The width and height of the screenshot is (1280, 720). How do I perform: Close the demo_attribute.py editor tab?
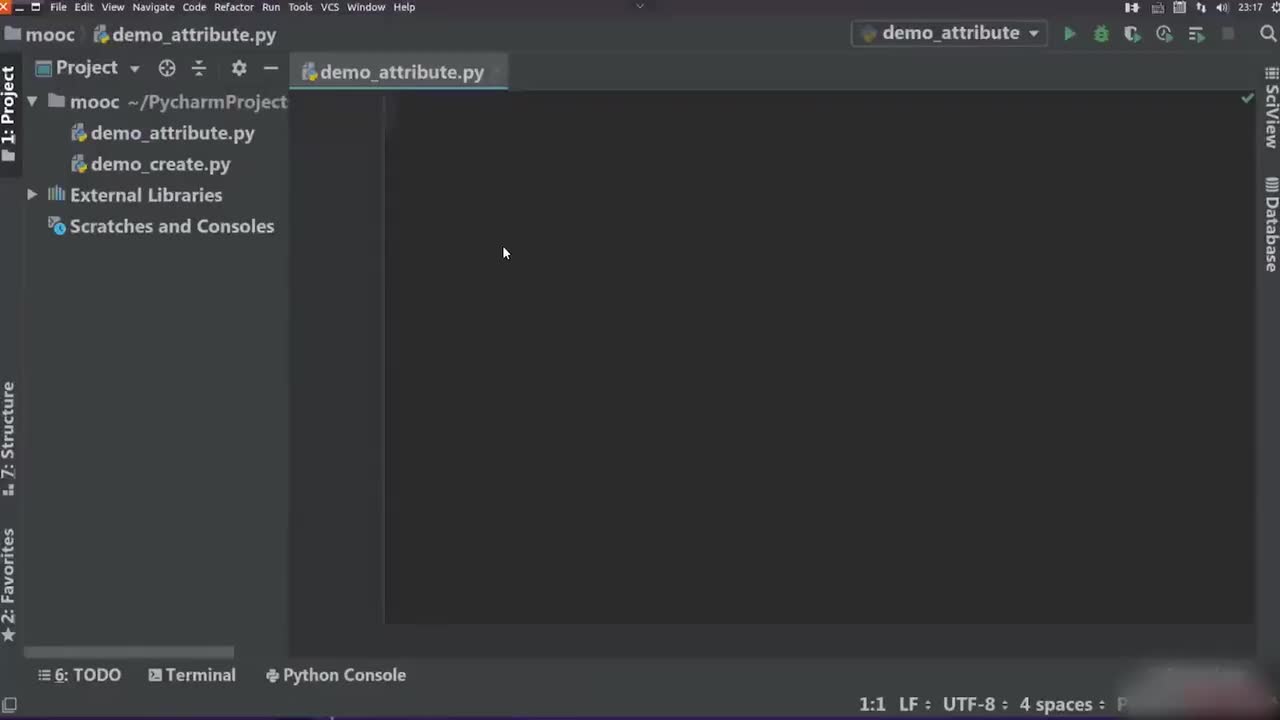[497, 72]
